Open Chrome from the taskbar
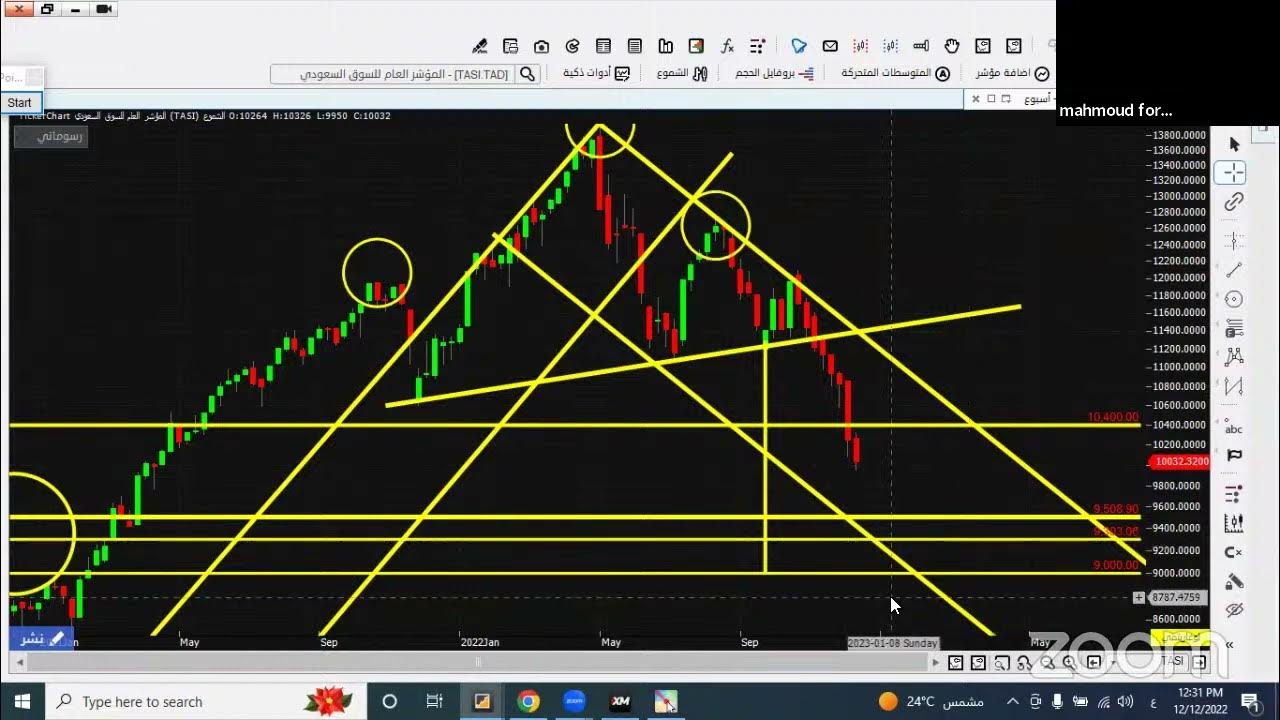 (528, 701)
